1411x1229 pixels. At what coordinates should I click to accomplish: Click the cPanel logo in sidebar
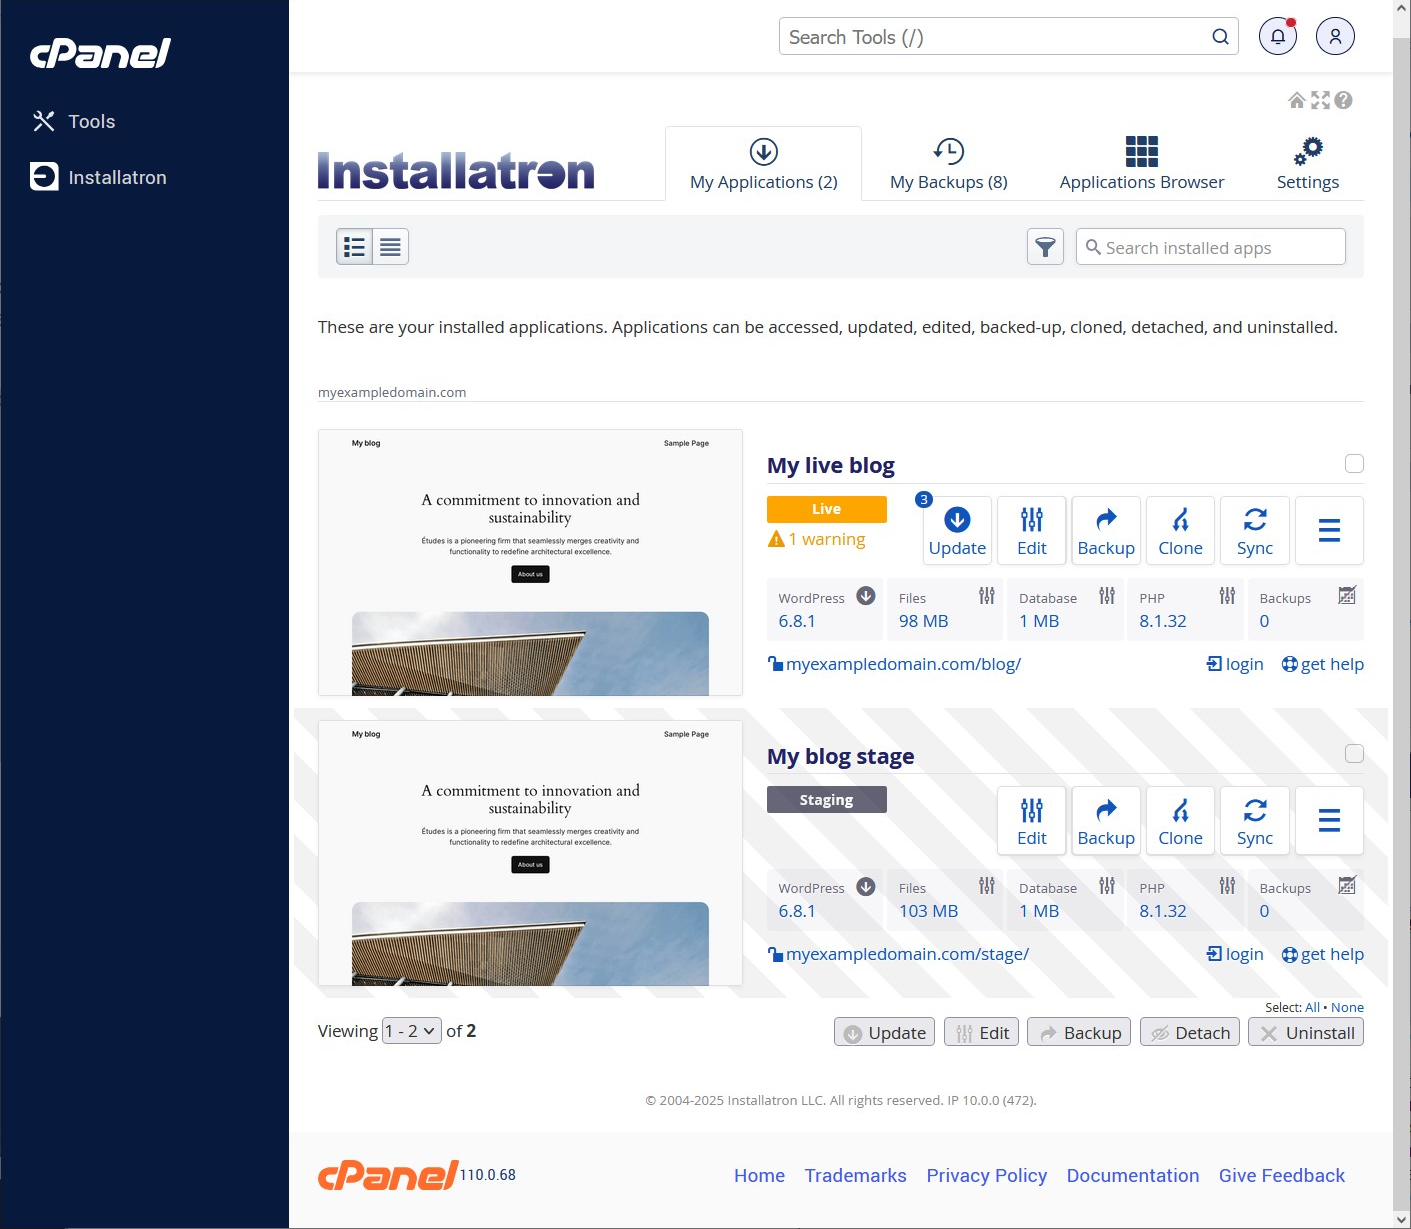(100, 53)
